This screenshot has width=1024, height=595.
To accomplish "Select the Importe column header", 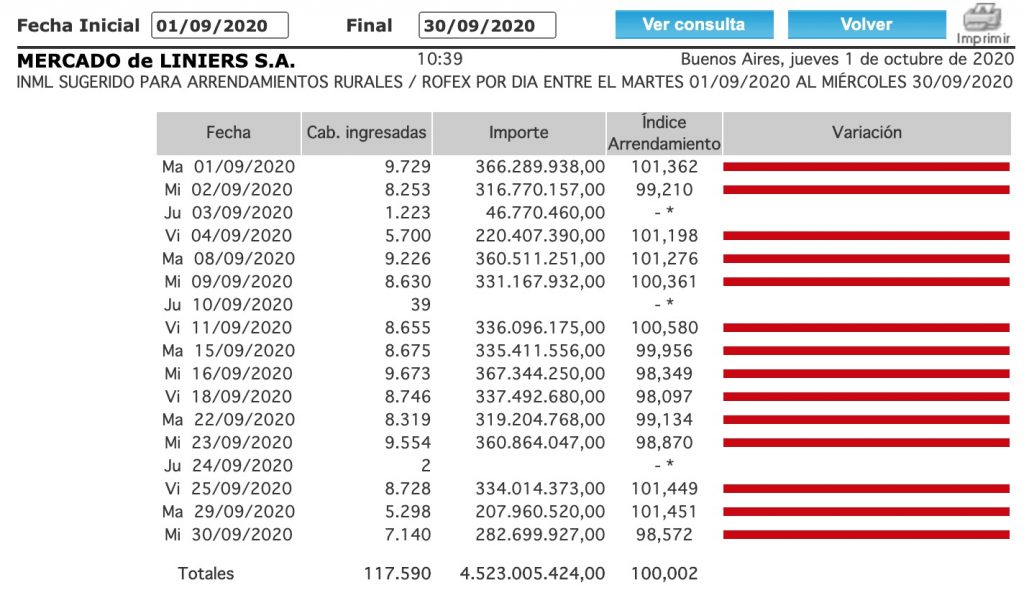I will tap(518, 132).
